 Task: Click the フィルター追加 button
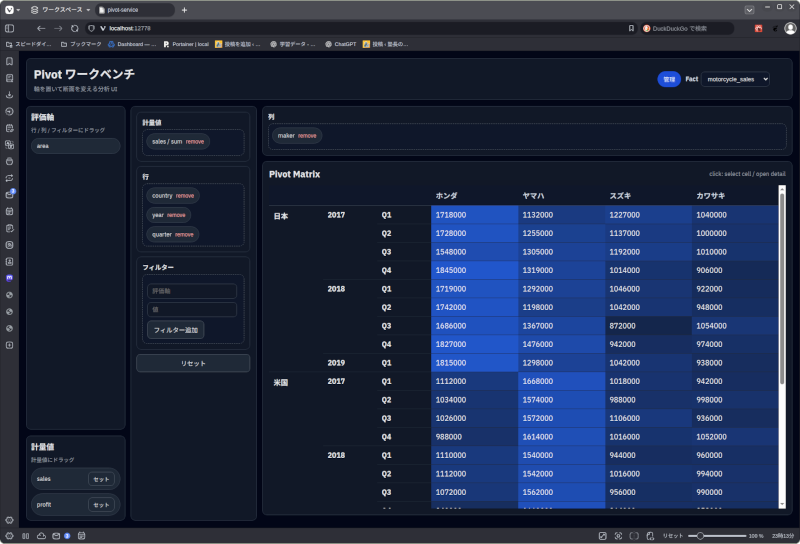[176, 329]
